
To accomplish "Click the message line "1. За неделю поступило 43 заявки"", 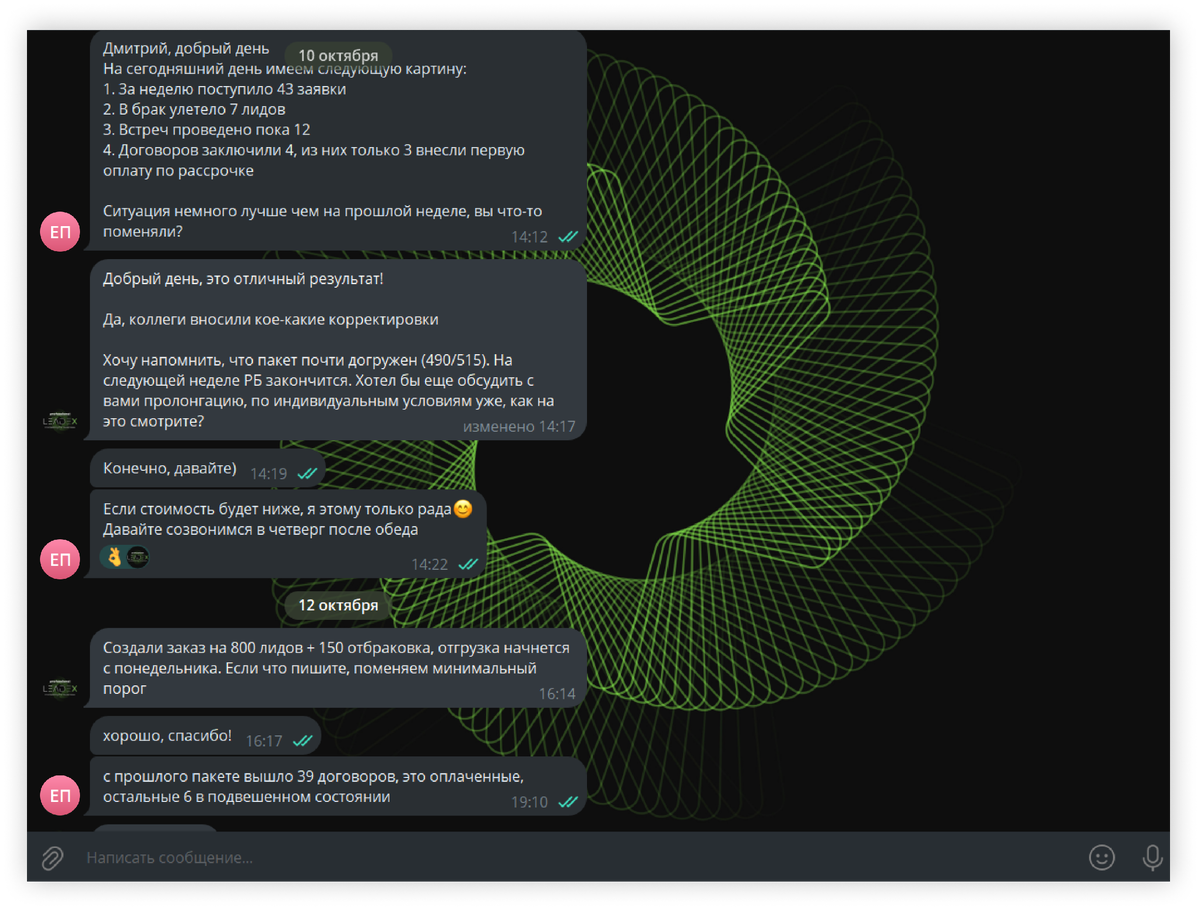I will point(225,89).
